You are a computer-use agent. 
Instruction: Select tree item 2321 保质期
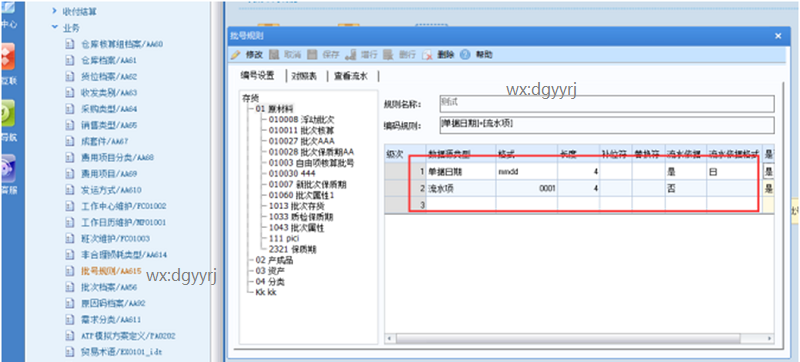tap(293, 249)
